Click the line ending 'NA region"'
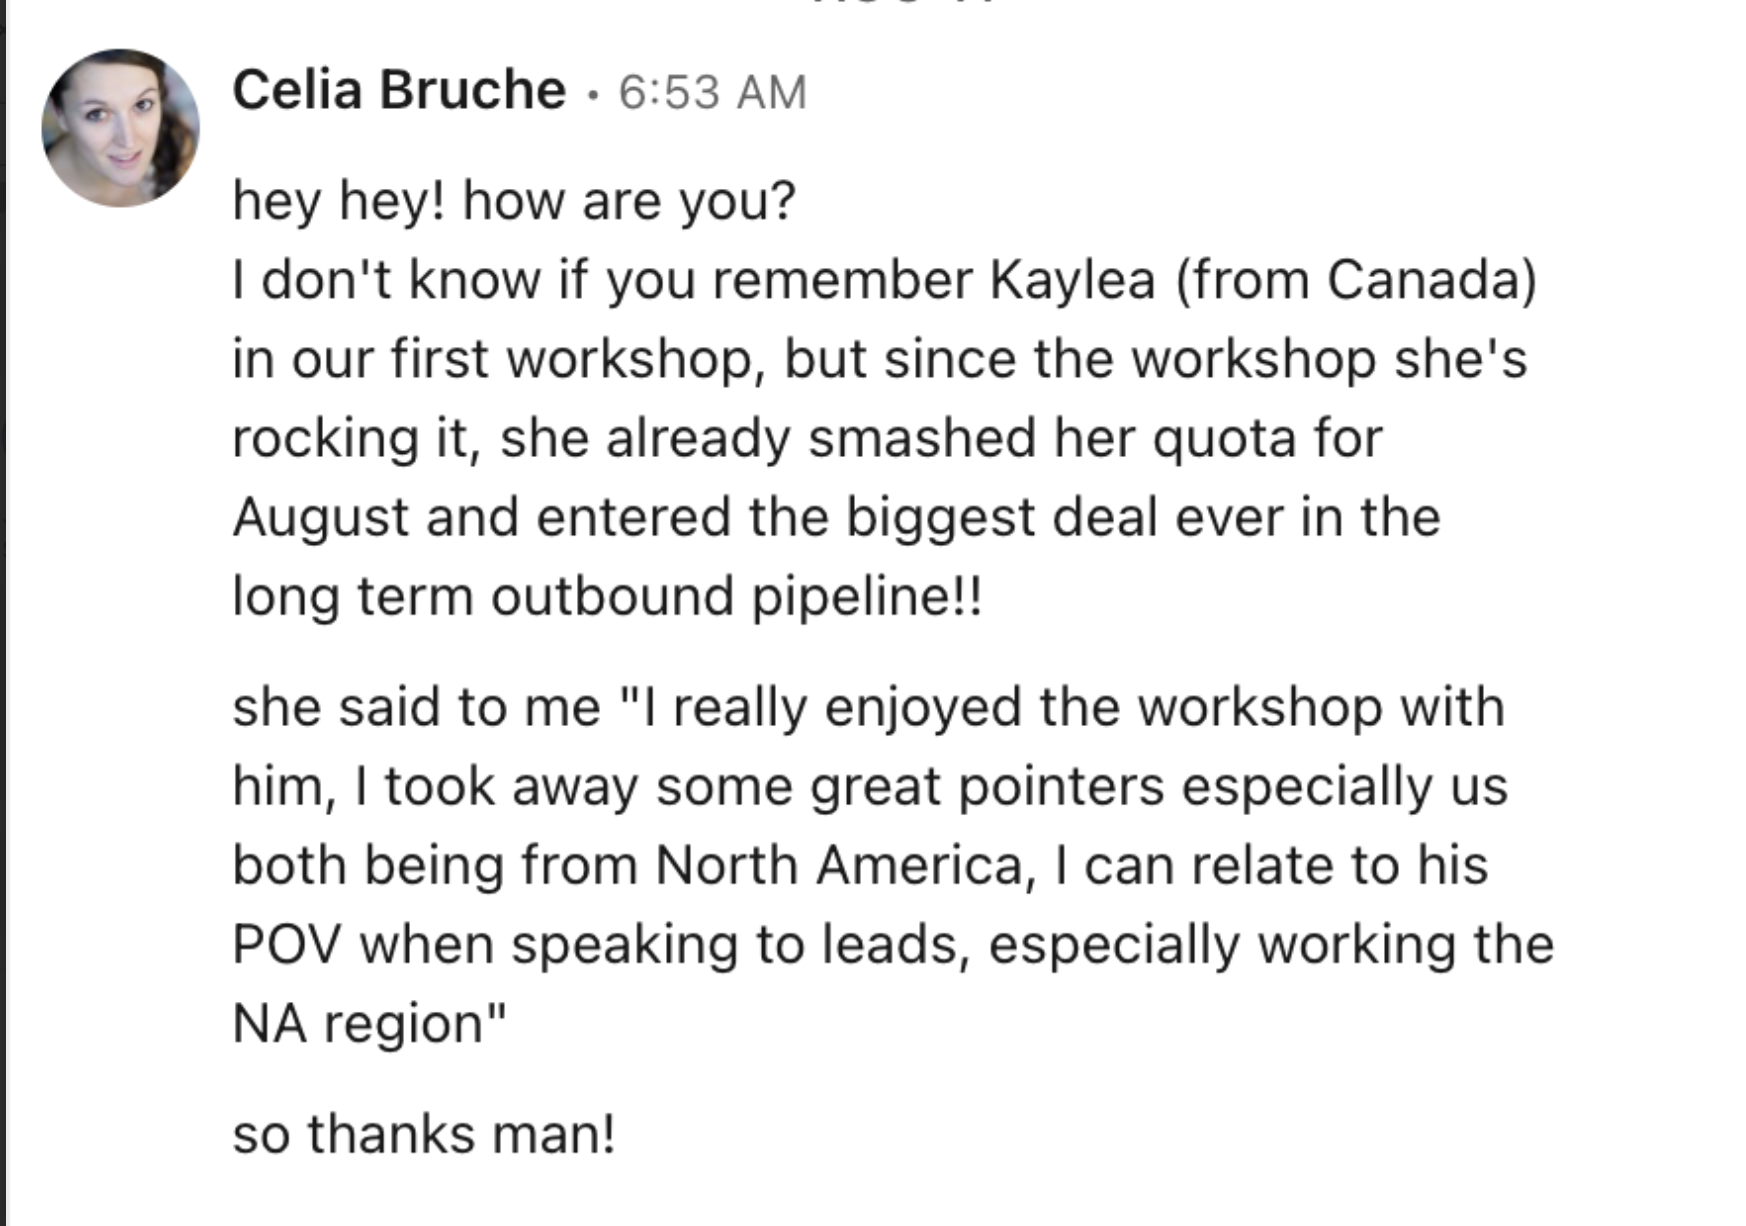The width and height of the screenshot is (1746, 1226). click(369, 1024)
